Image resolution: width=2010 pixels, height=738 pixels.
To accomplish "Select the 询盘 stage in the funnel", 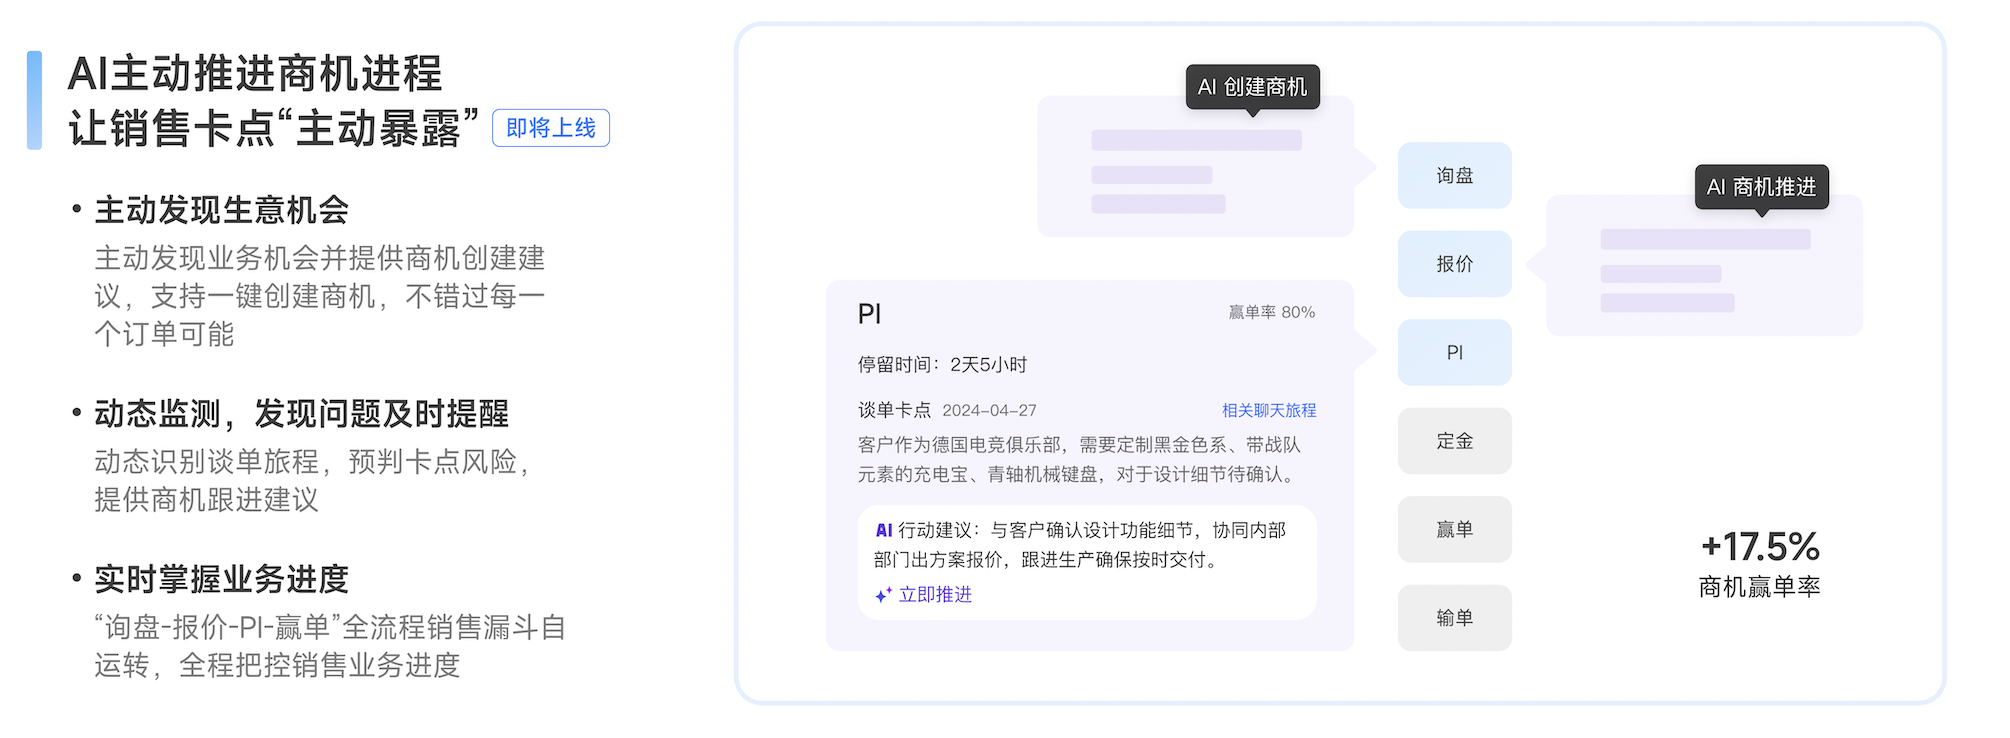I will (1454, 176).
